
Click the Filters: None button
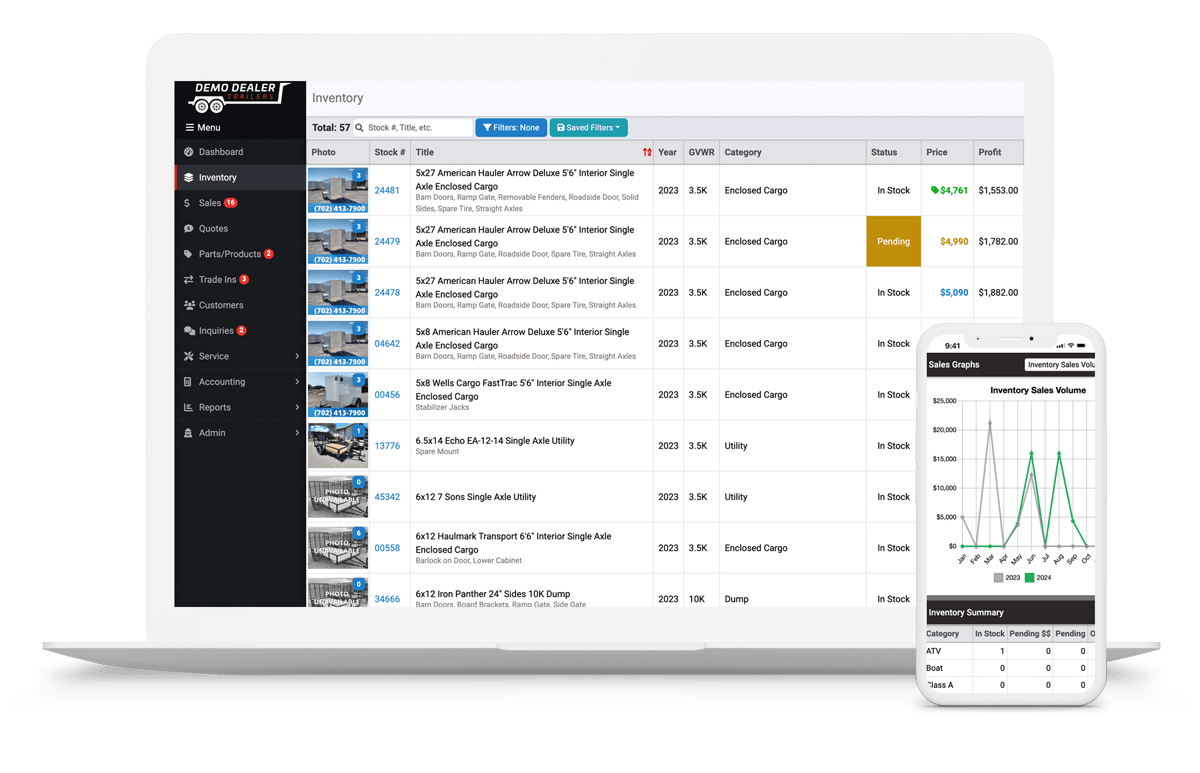[x=510, y=128]
